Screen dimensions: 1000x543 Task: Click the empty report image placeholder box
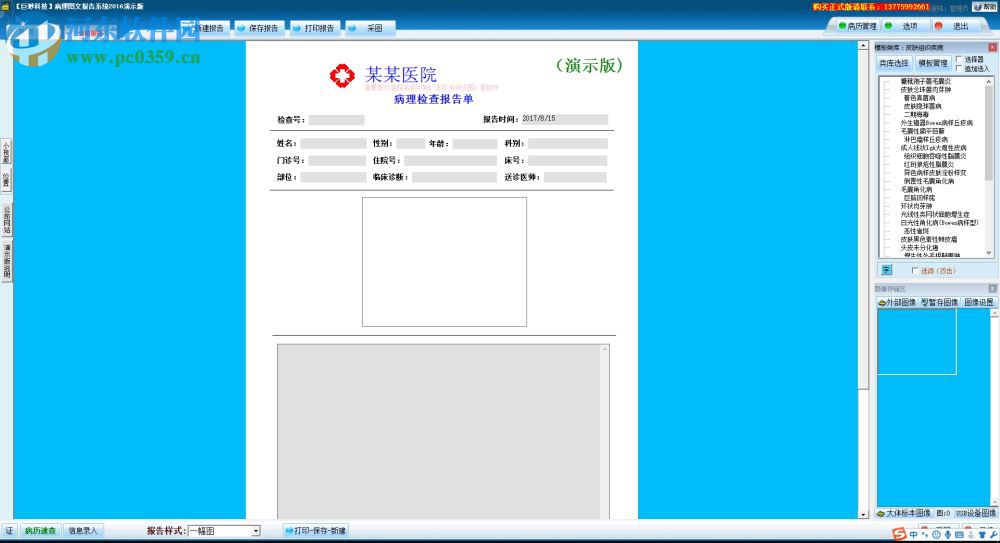(x=445, y=262)
